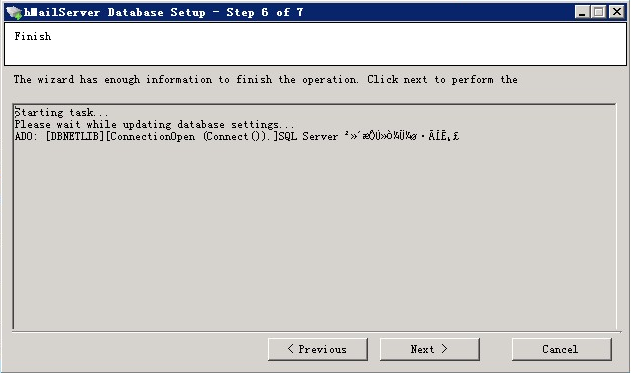This screenshot has height=373, width=632.
Task: Click the right chevron on the Next button
Action: pos(444,349)
